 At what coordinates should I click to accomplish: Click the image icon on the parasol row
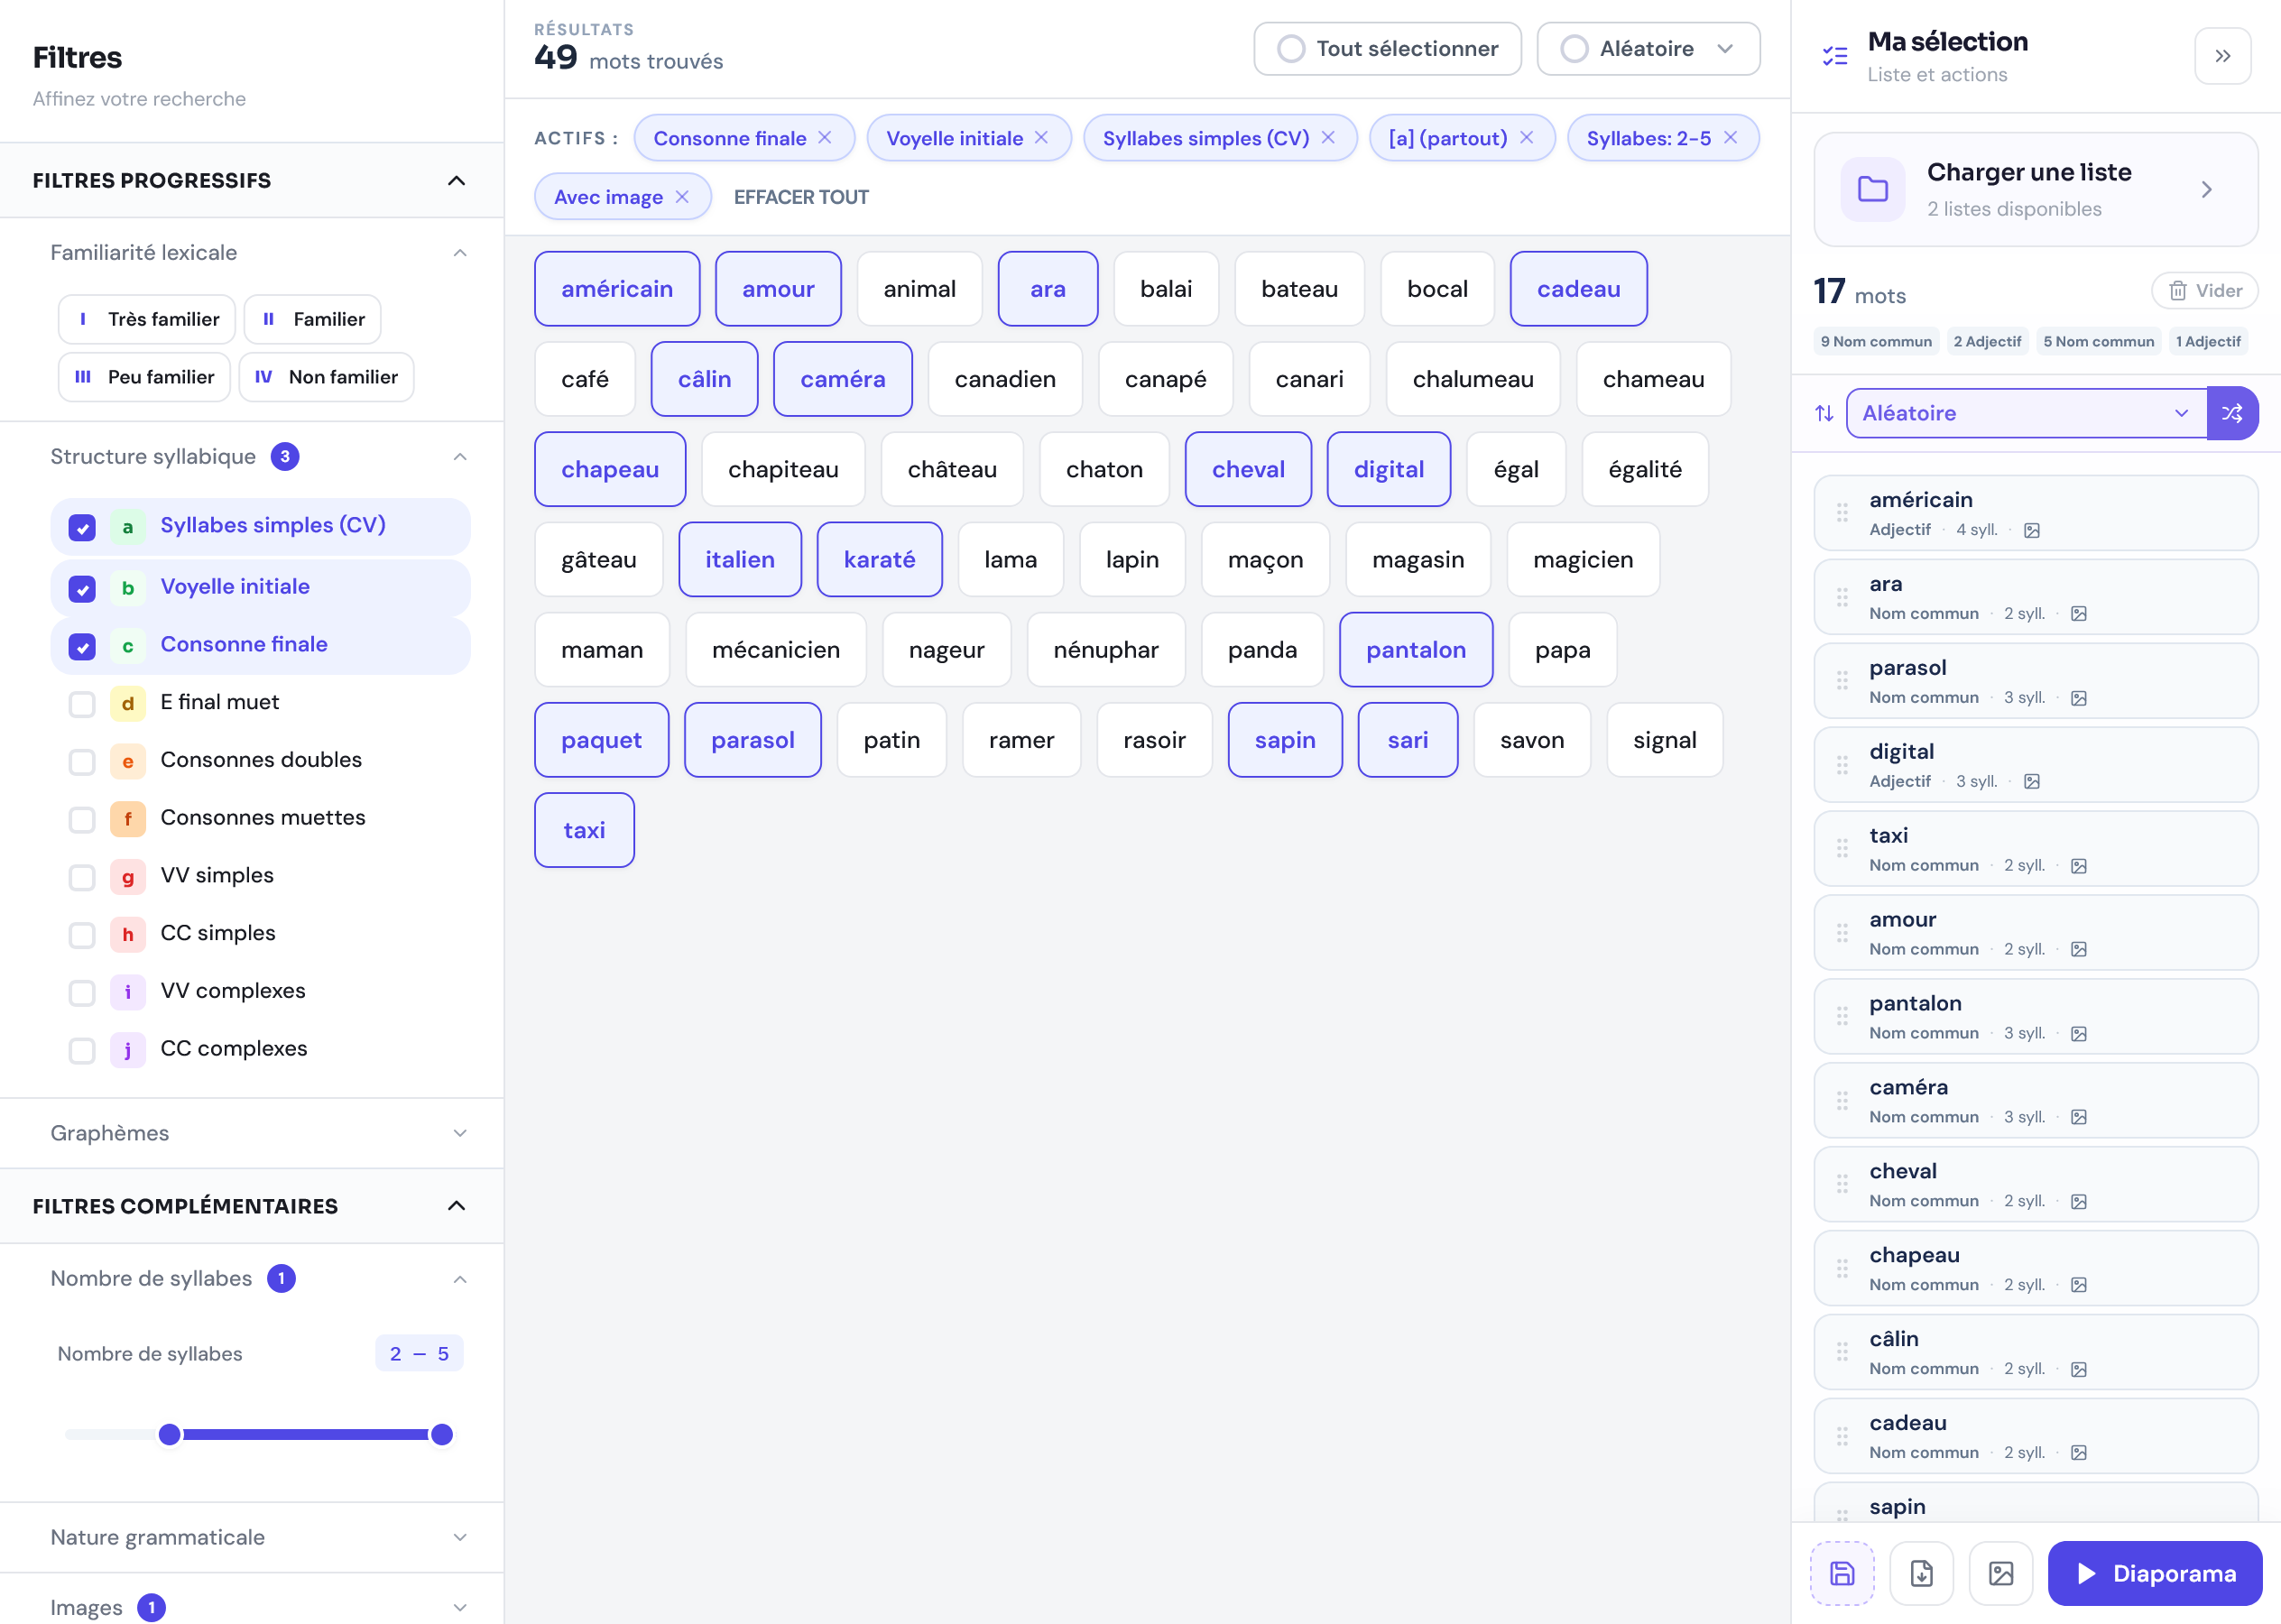tap(2078, 698)
